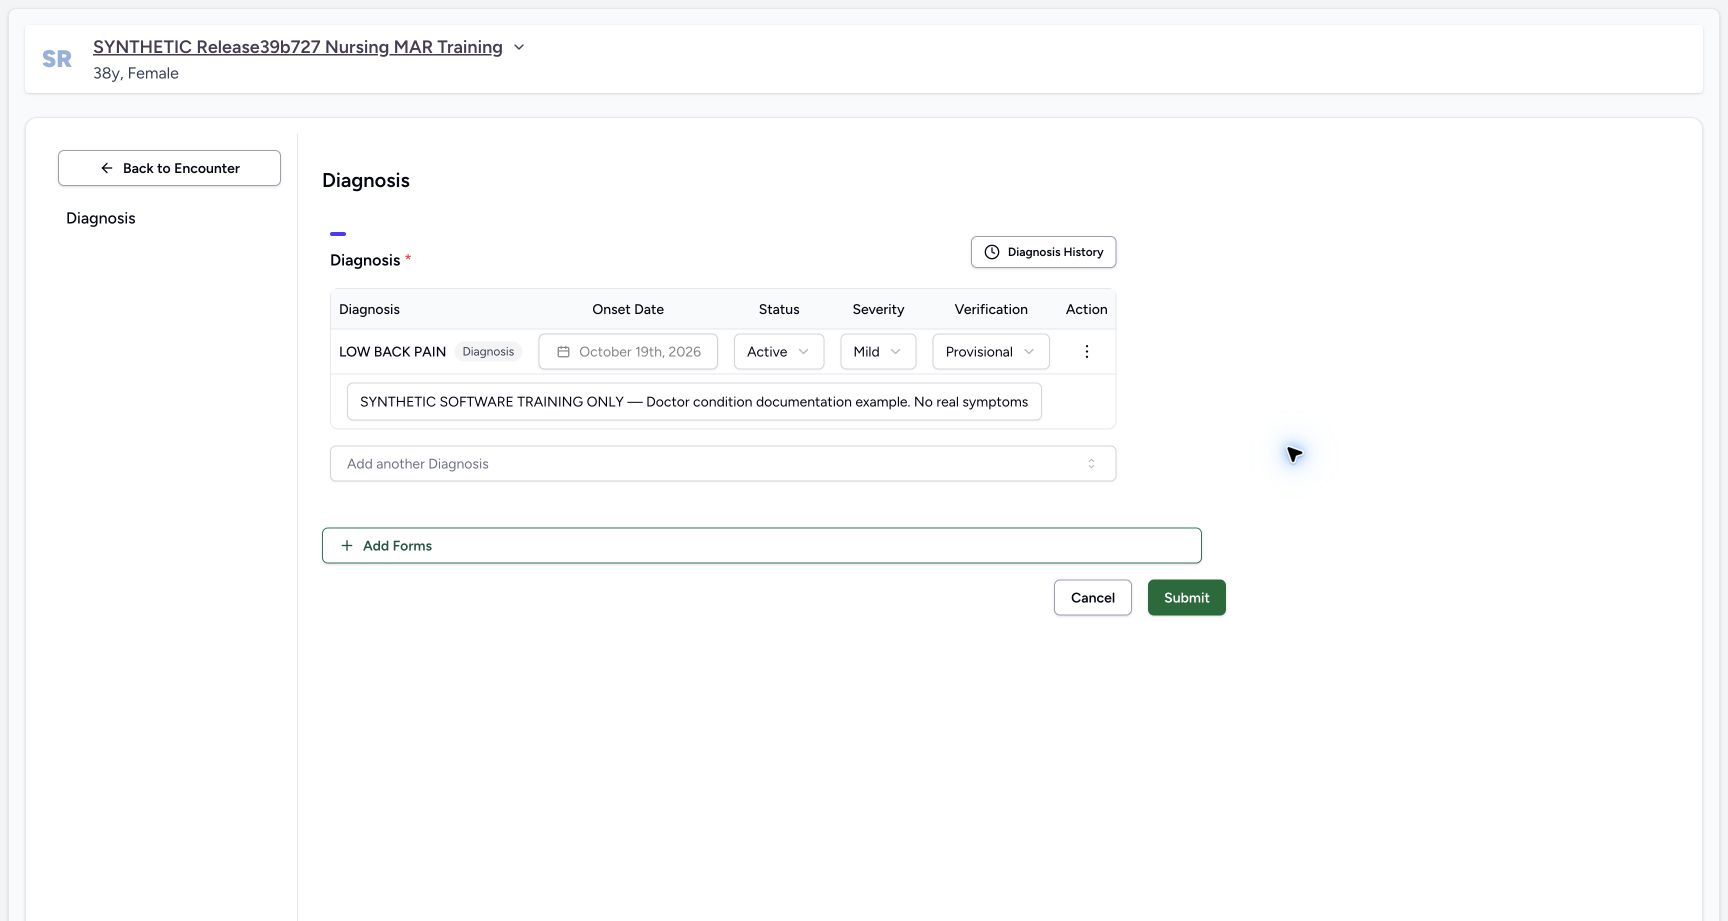Click the plus icon beside Add Forms
The image size is (1728, 921).
[347, 546]
